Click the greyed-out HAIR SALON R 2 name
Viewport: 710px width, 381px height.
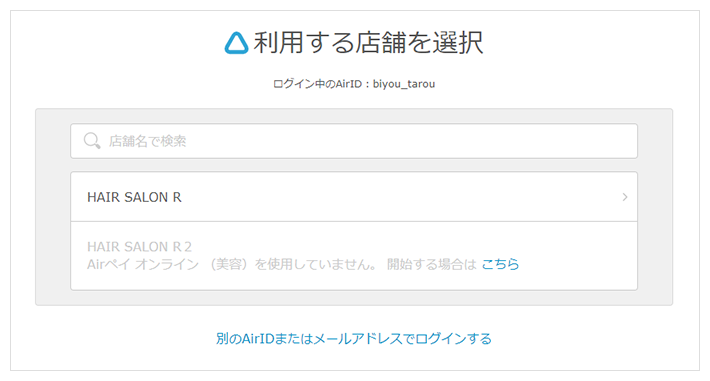(x=139, y=246)
